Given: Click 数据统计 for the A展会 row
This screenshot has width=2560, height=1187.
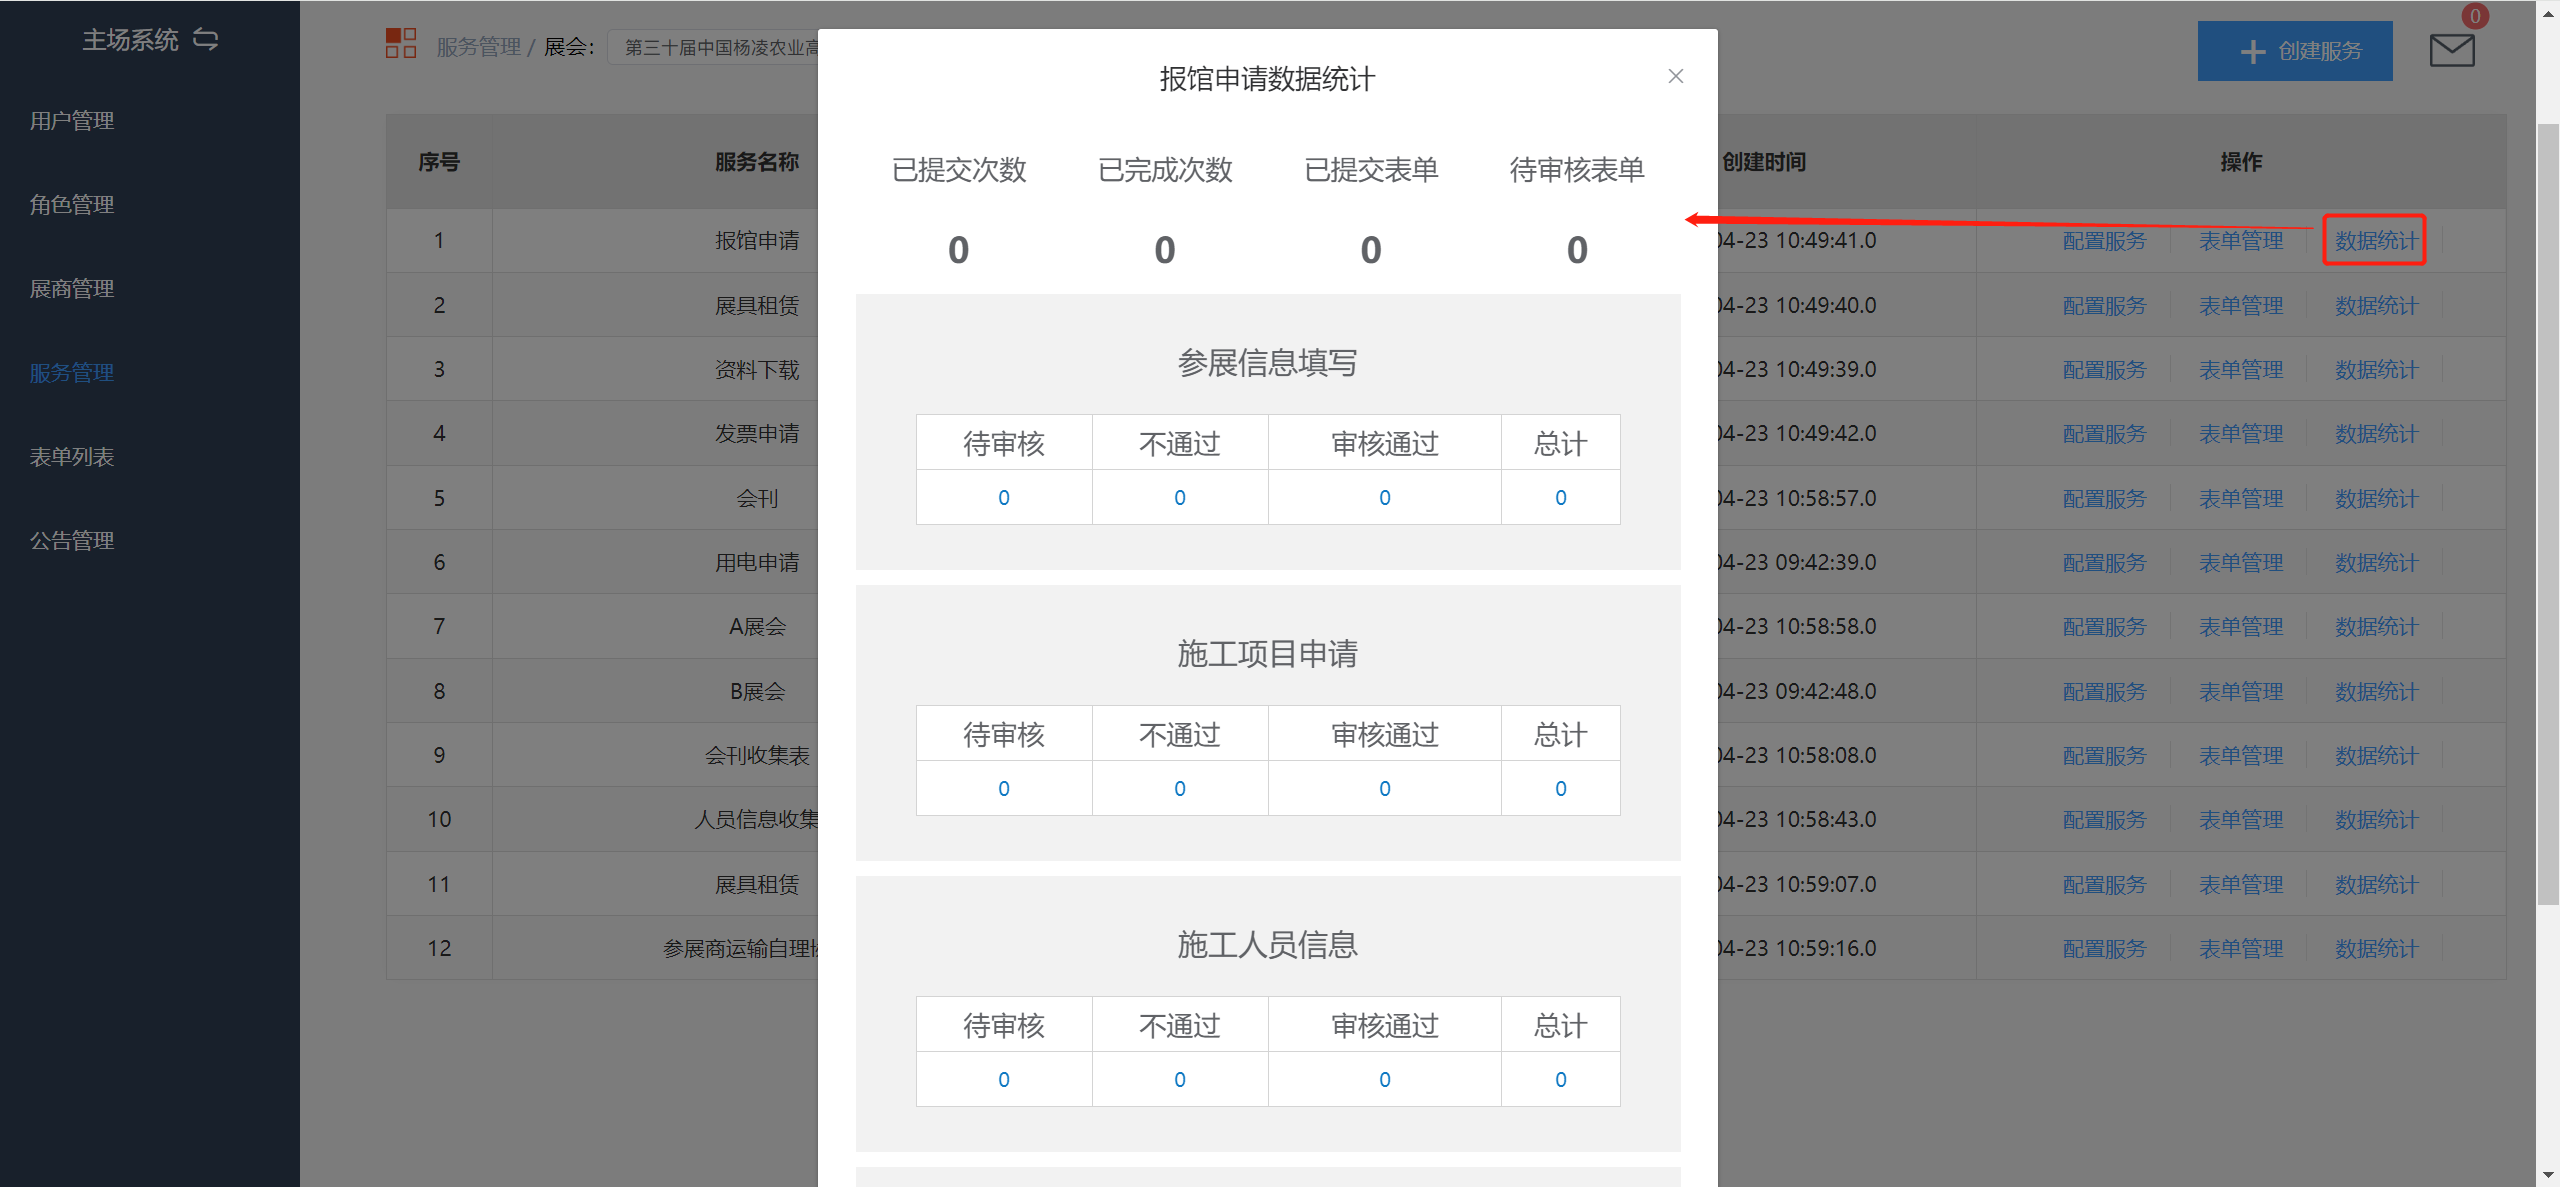Looking at the screenshot, I should coord(2376,626).
